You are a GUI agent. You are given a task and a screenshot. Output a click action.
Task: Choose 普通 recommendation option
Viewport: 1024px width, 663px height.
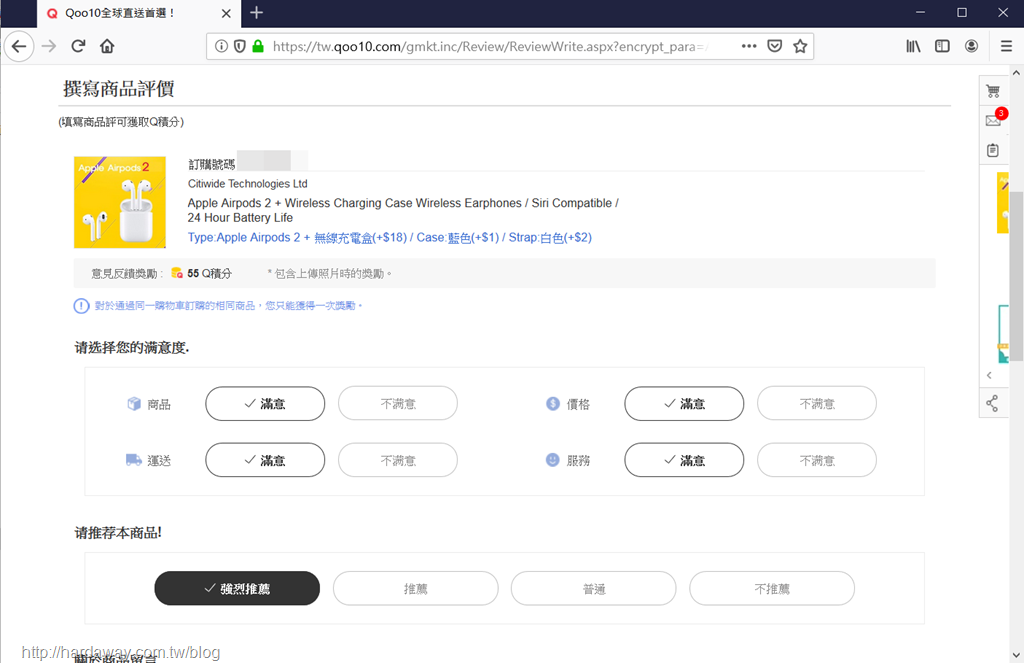click(x=594, y=589)
